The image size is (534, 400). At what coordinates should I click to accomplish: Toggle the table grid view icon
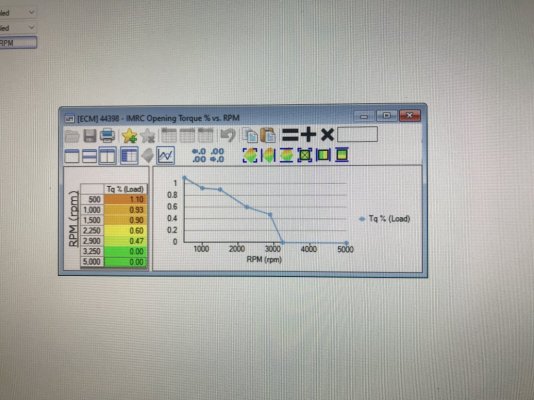pyautogui.click(x=129, y=156)
